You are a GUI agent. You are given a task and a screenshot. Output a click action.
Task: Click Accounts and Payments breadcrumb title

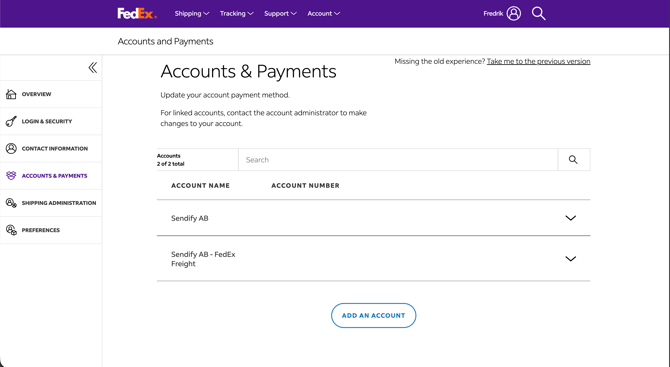pos(165,41)
